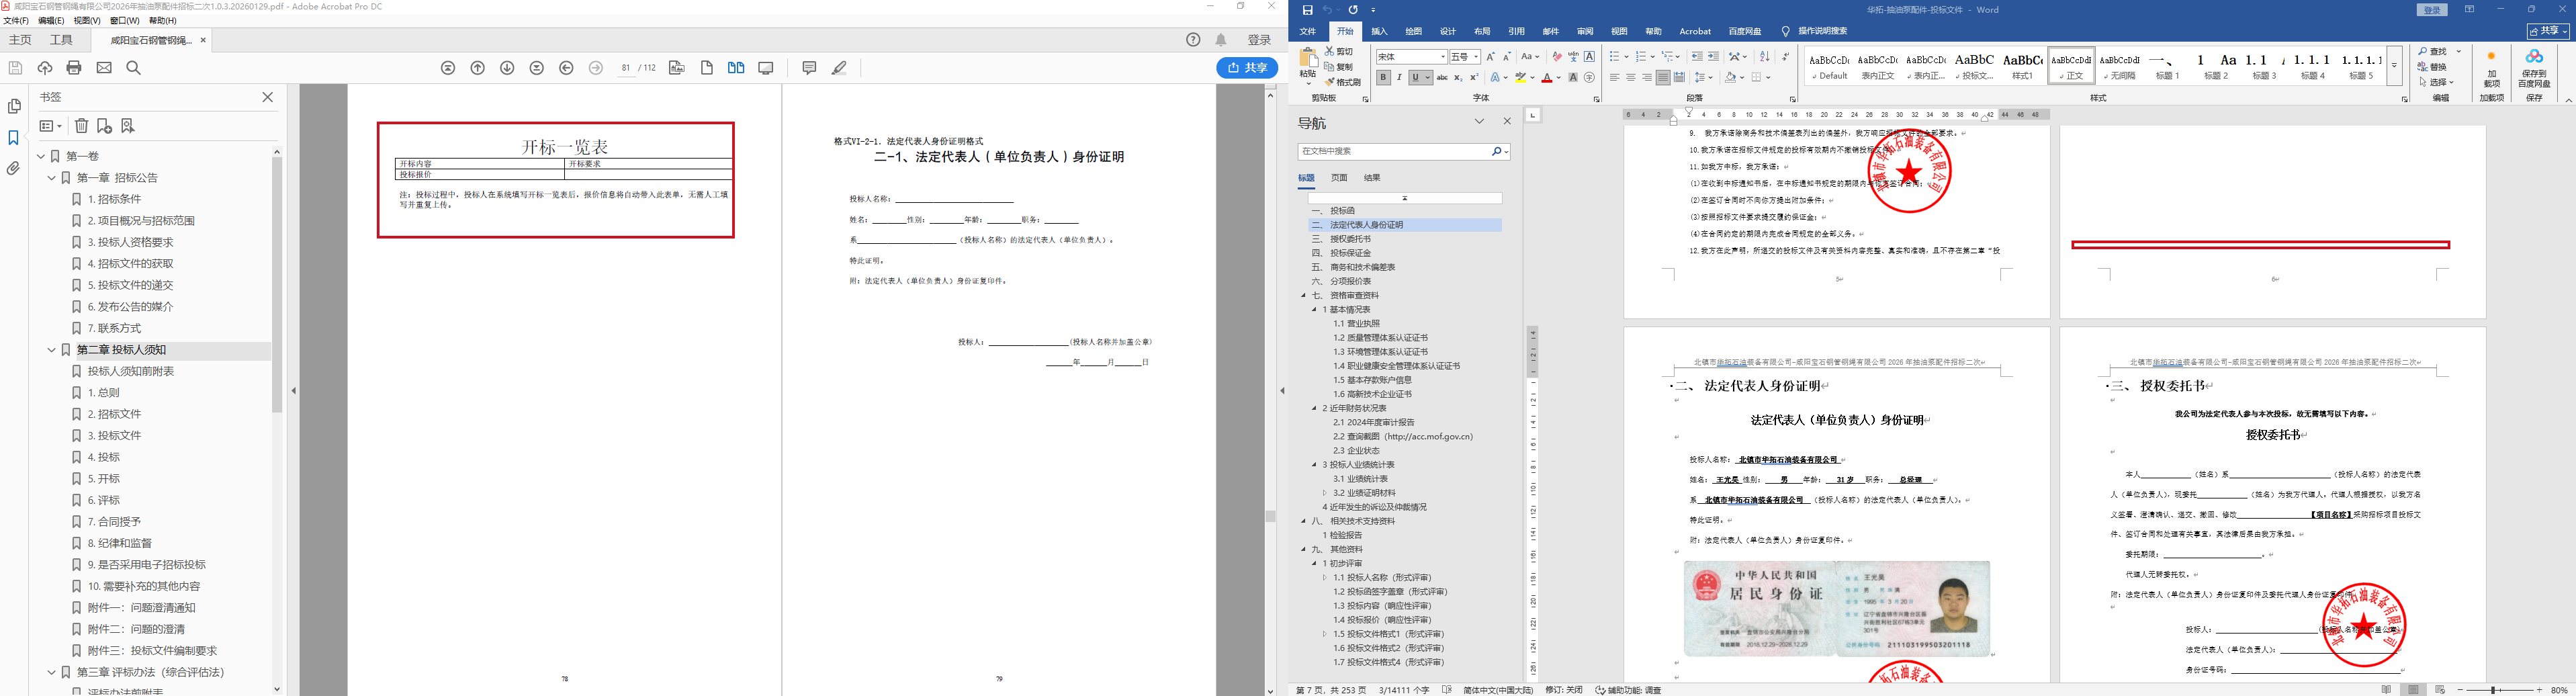
Task: Enable two-page view in Acrobat
Action: tap(736, 68)
